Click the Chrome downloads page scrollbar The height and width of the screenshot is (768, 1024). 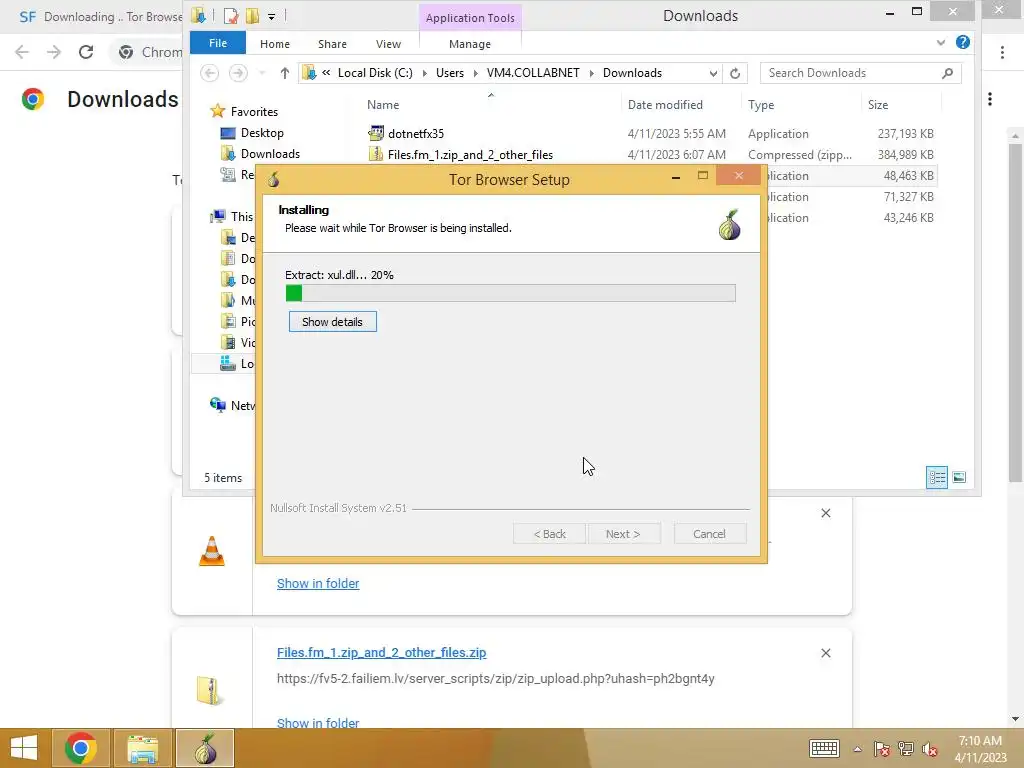coord(1015,312)
